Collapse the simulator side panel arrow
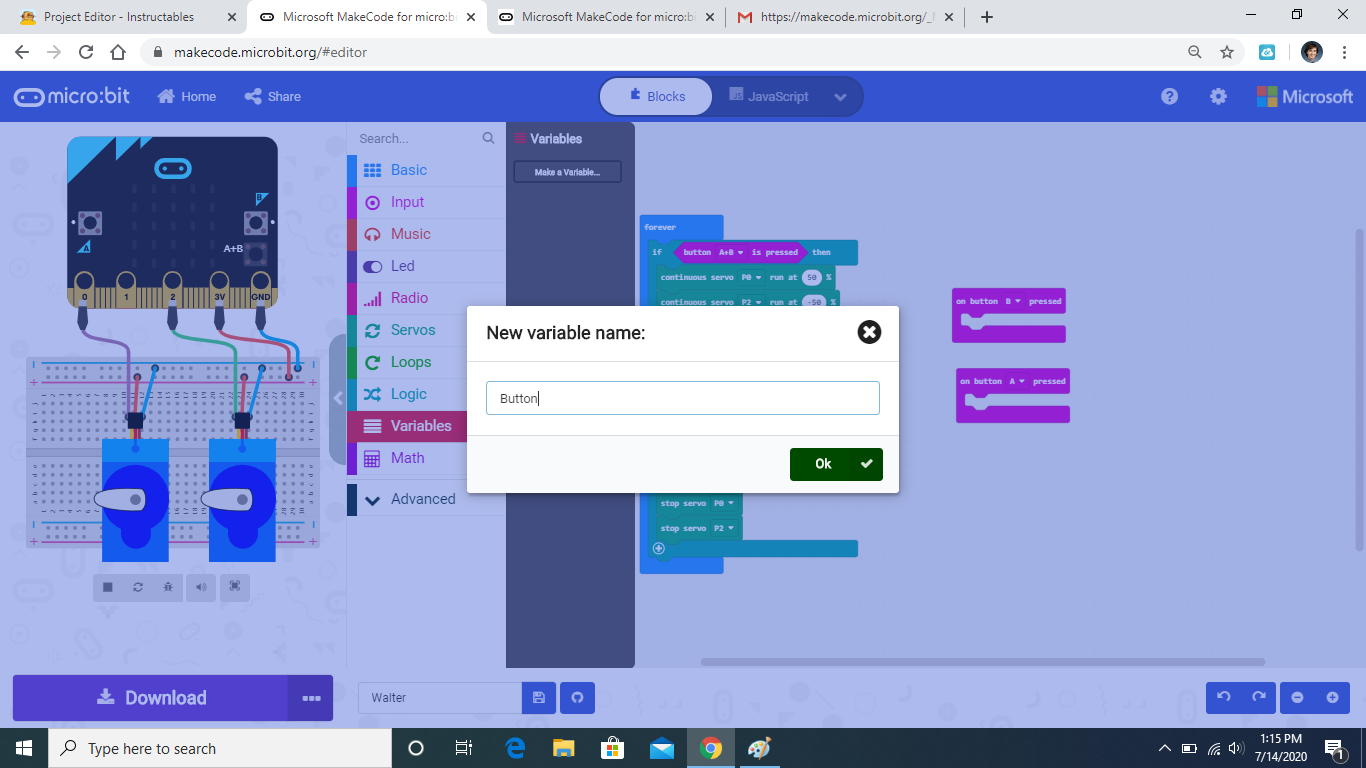 pos(338,398)
